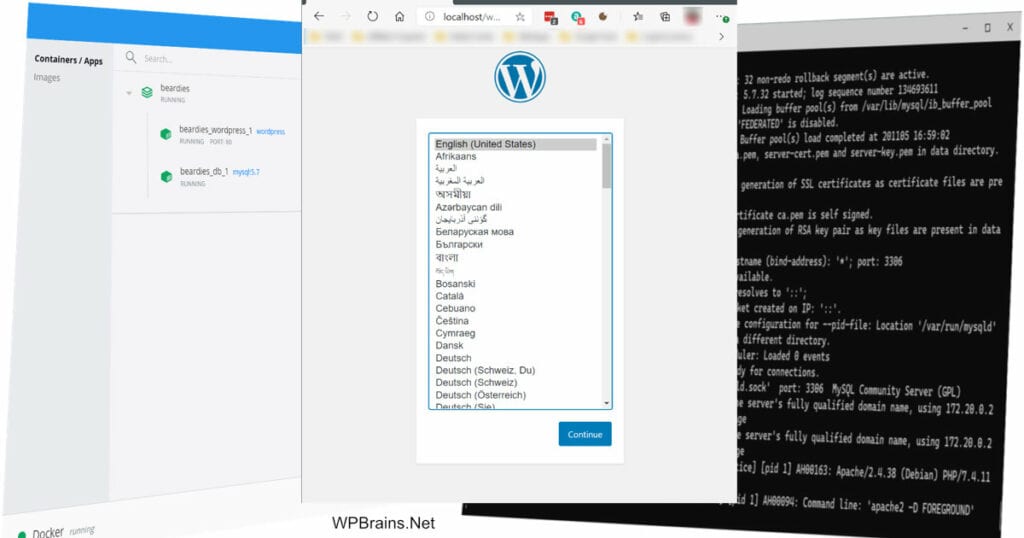Screen dimensions: 1024x538
Task: Bookmark page with the star icon
Action: [520, 17]
